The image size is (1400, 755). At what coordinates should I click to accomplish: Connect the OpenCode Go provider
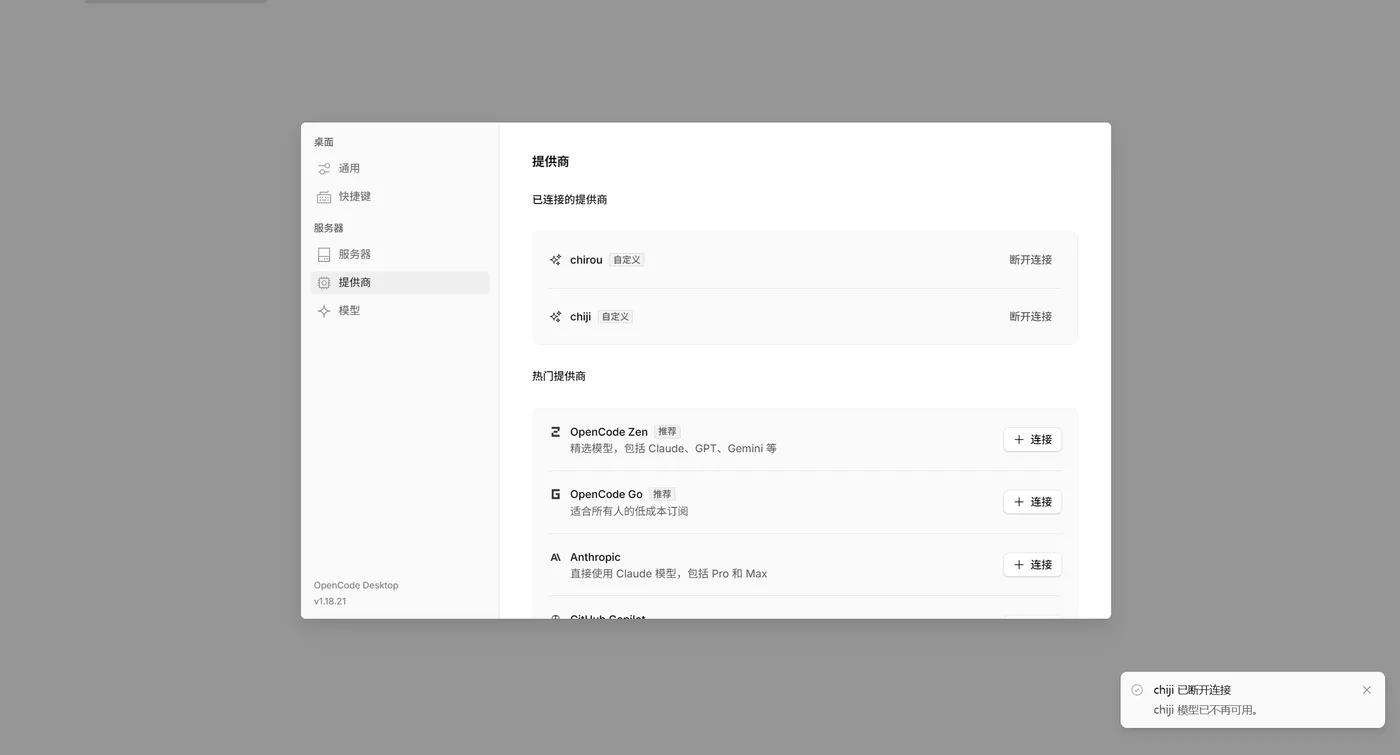coord(1032,502)
